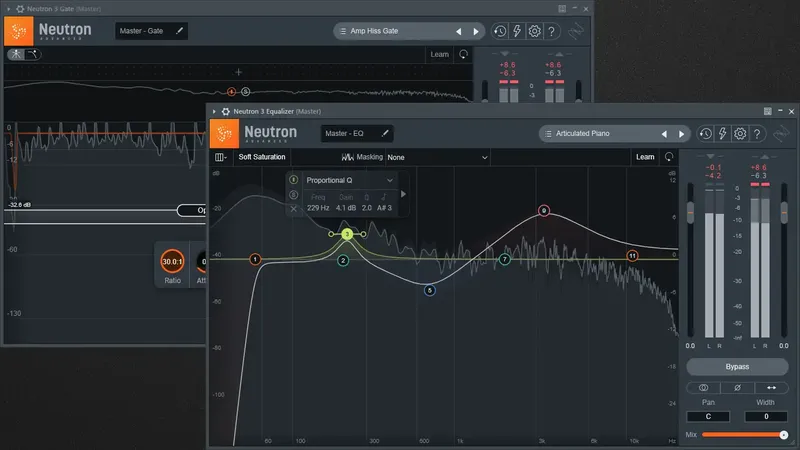Viewport: 800px width, 450px height.
Task: Go to the next Equalizer preset
Action: coord(681,134)
